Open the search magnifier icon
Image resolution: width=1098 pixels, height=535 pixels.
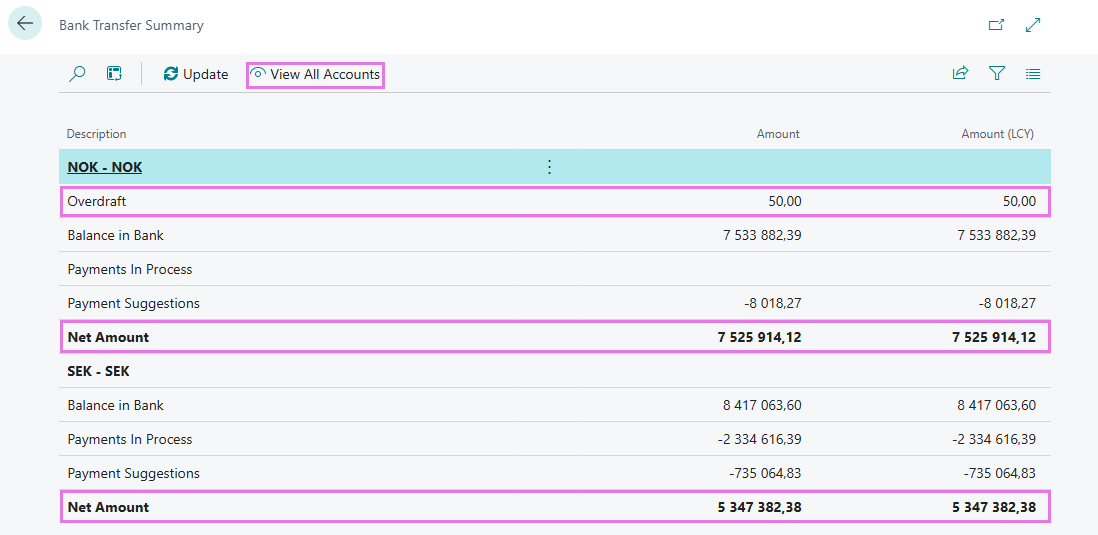(77, 74)
